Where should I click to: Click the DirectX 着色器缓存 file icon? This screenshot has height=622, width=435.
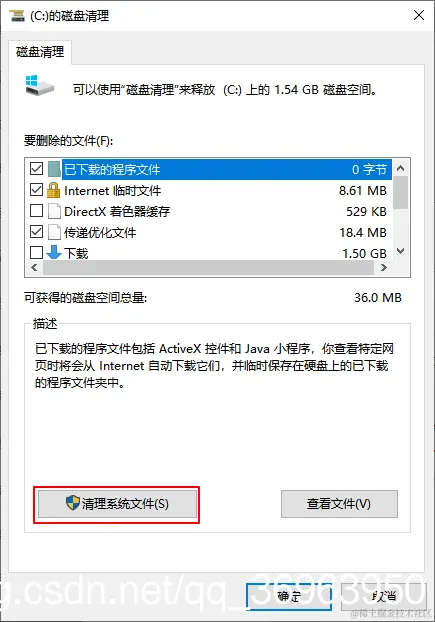tap(54, 211)
